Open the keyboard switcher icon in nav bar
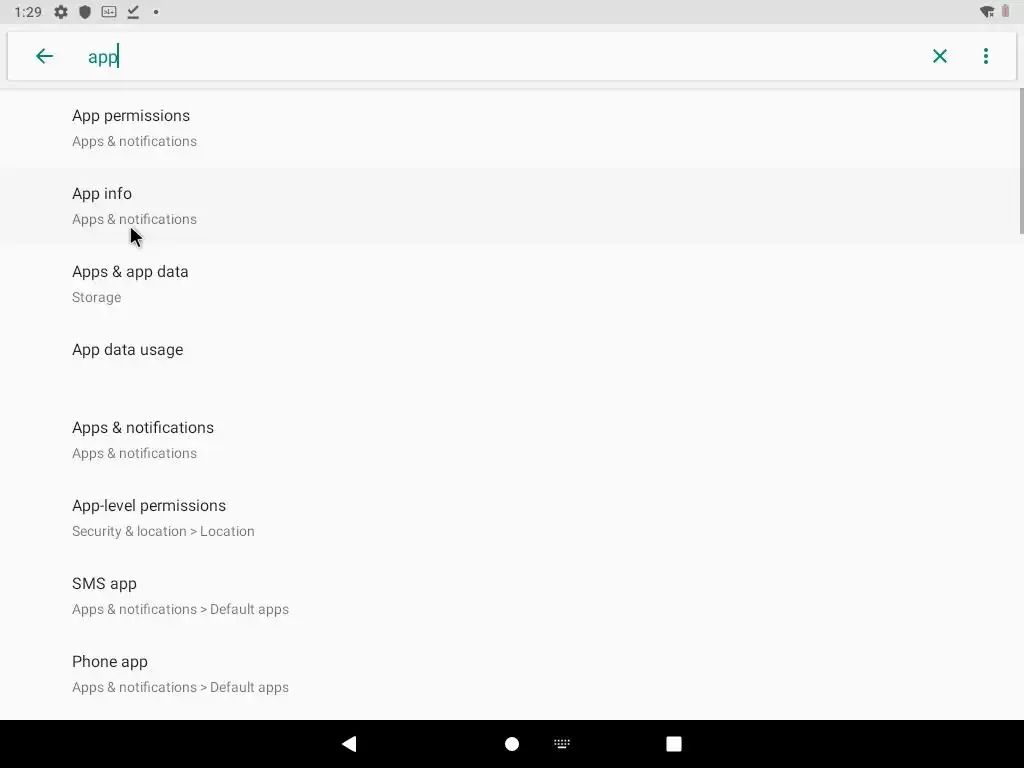The width and height of the screenshot is (1024, 768). click(562, 743)
